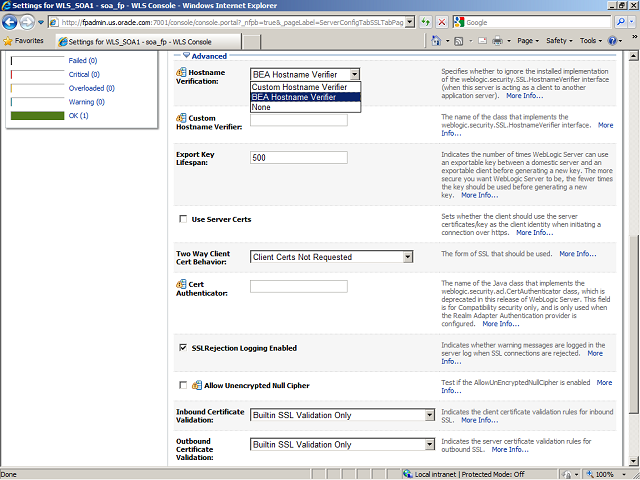Uncheck SSLRejection Logging Enabled
Image resolution: width=640 pixels, height=480 pixels.
coord(182,348)
